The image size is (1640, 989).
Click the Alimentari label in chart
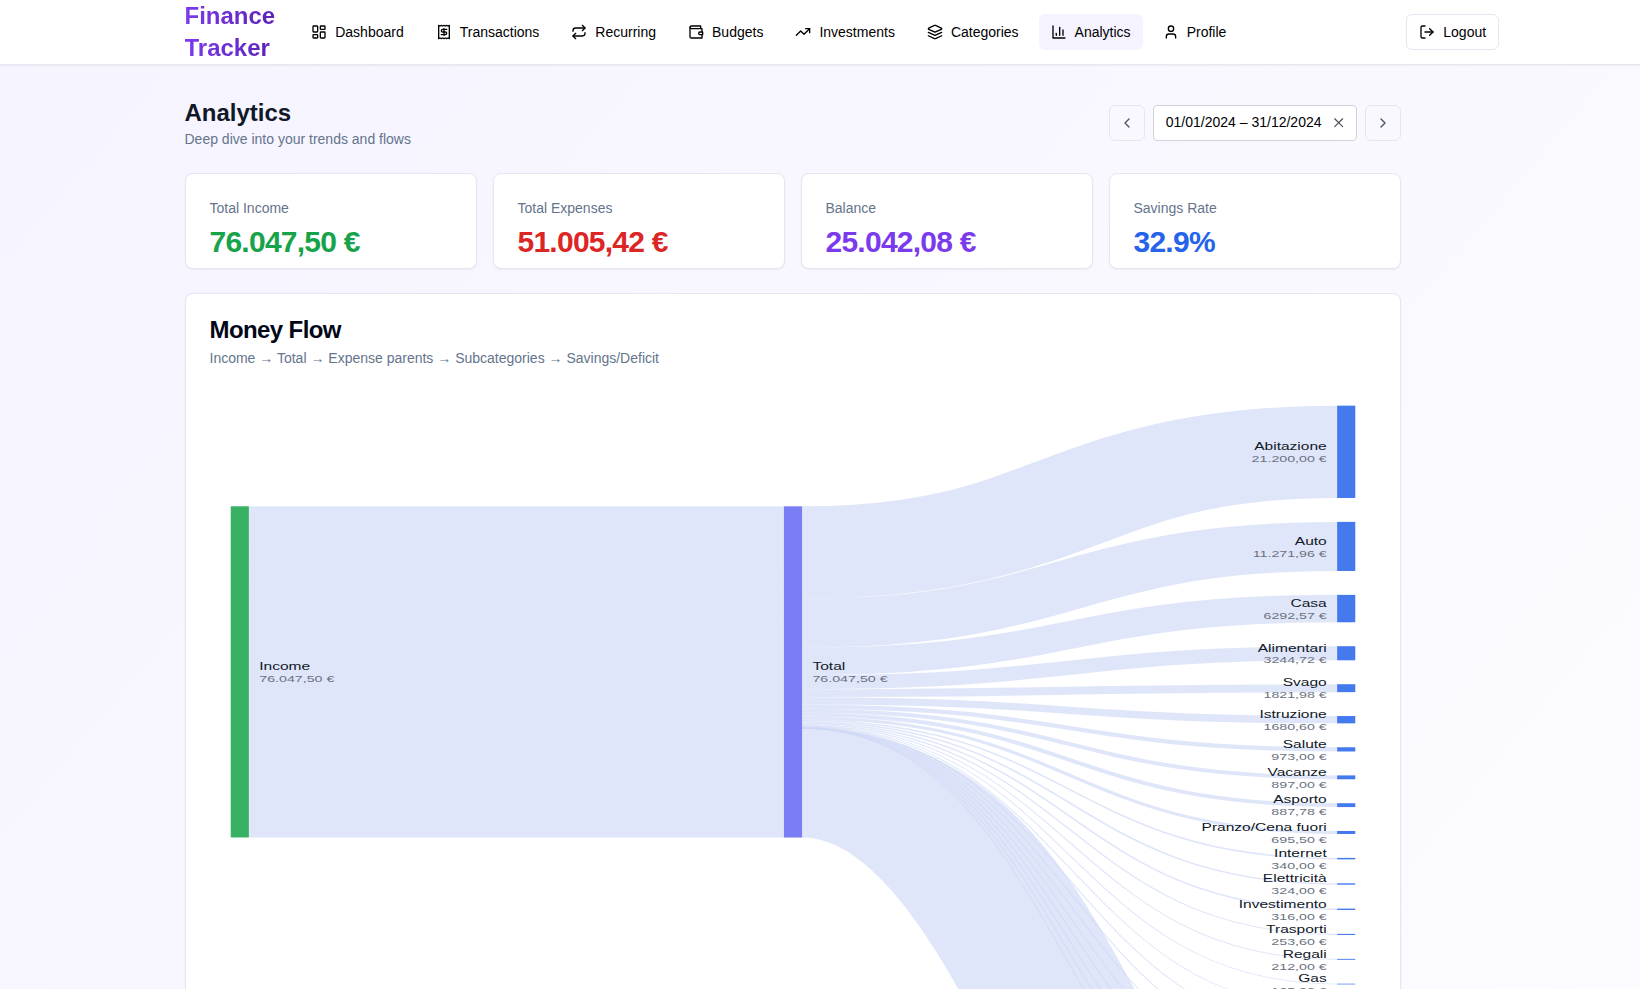tap(1292, 648)
